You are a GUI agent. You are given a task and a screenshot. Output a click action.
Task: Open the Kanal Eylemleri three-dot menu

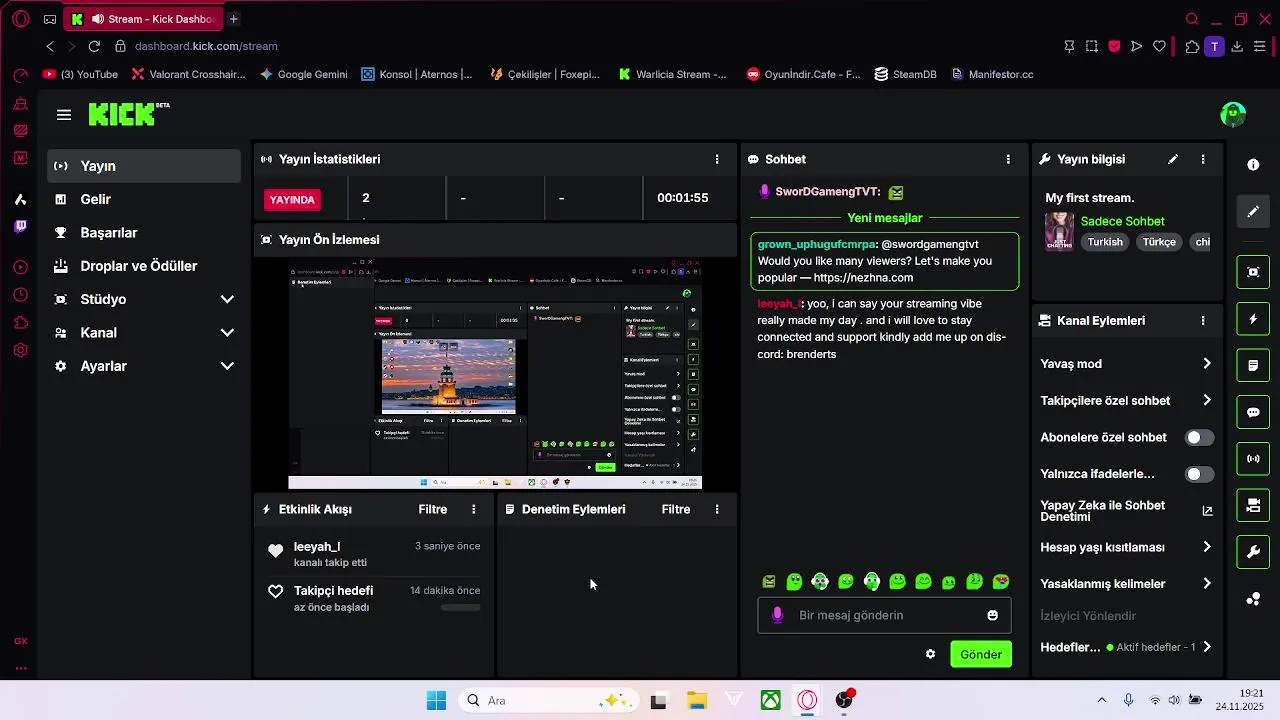tap(1203, 321)
